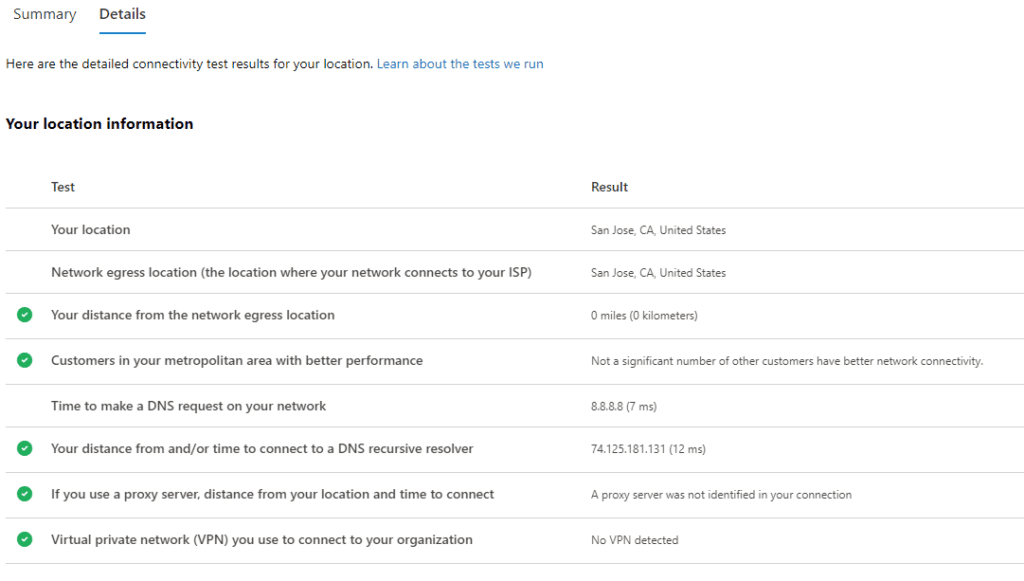Click the proxy server not identified result text

[x=721, y=495]
